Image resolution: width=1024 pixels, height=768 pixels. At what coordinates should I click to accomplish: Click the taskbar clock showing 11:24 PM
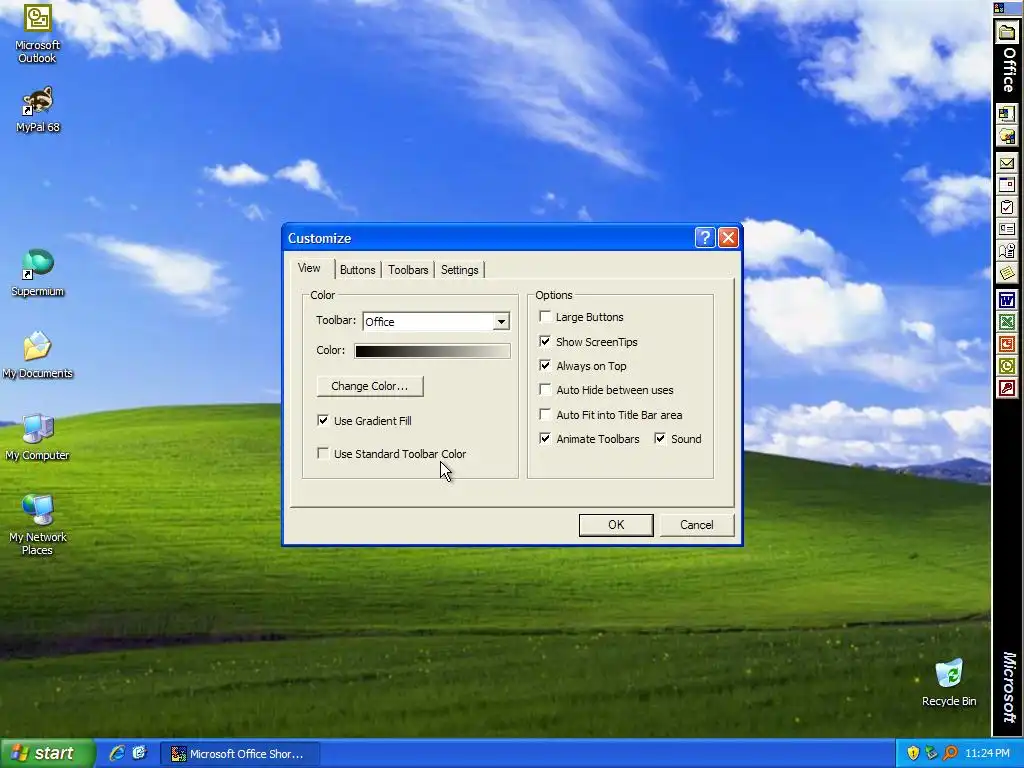(987, 754)
